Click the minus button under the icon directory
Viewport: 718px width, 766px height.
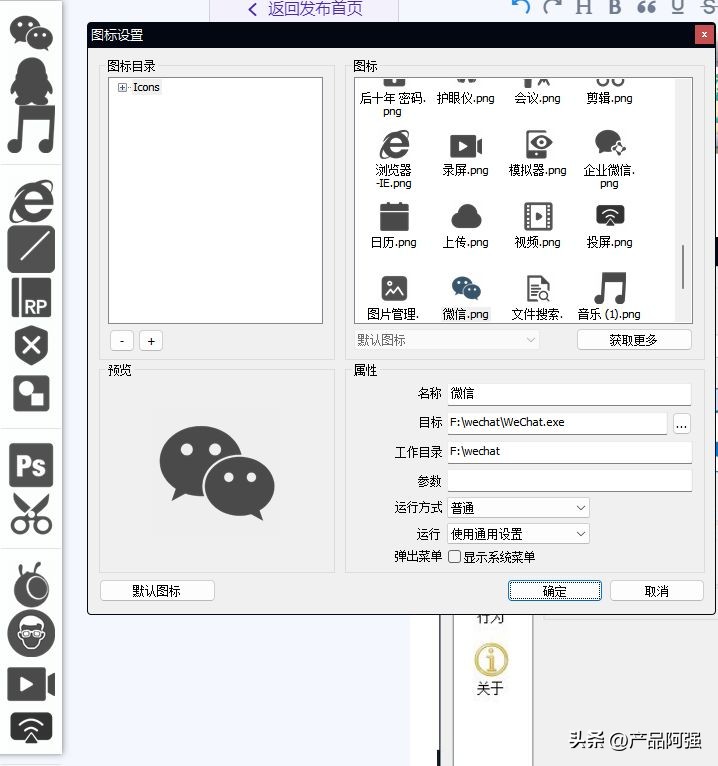[122, 341]
